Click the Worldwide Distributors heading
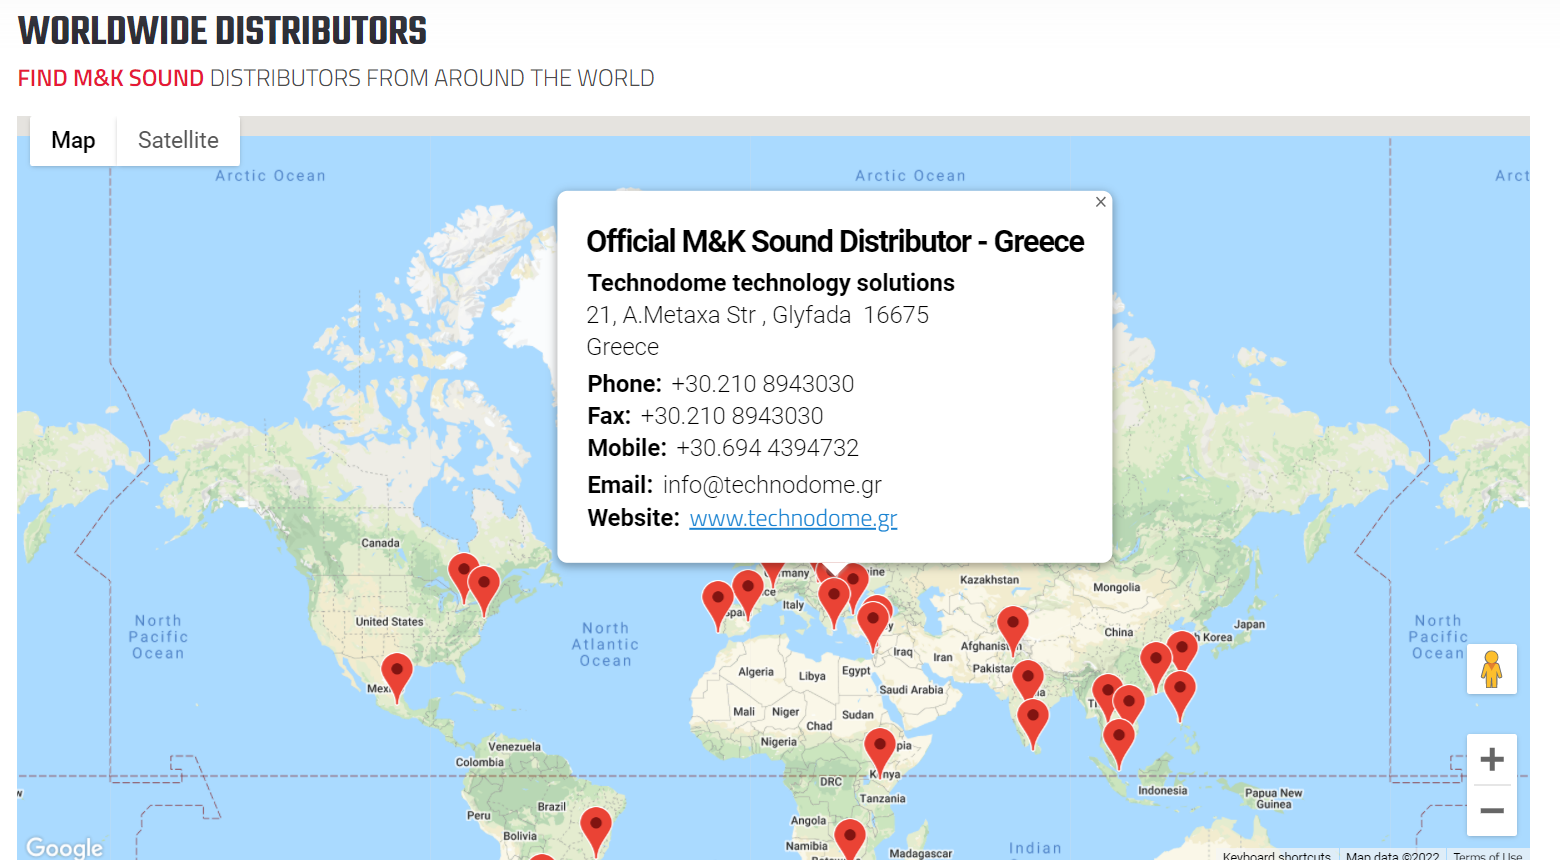Image resolution: width=1560 pixels, height=860 pixels. [x=222, y=31]
